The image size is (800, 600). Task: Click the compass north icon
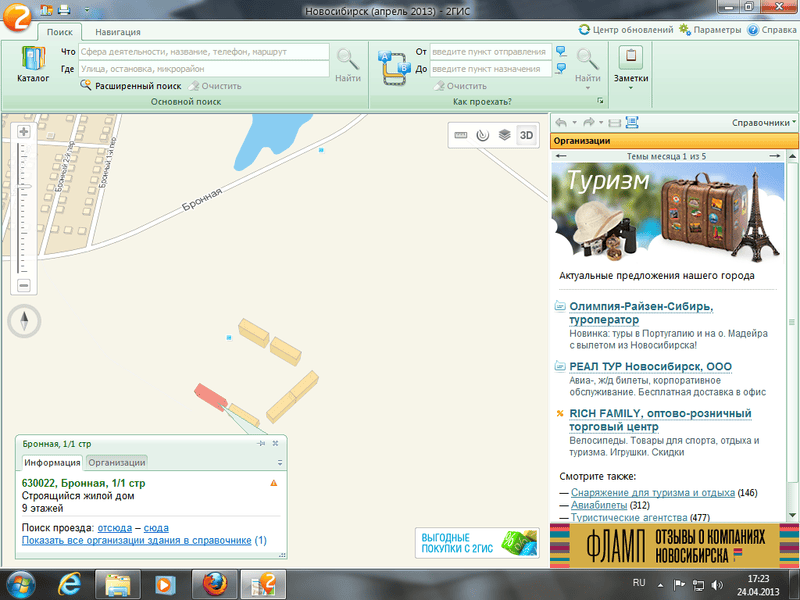(24, 321)
